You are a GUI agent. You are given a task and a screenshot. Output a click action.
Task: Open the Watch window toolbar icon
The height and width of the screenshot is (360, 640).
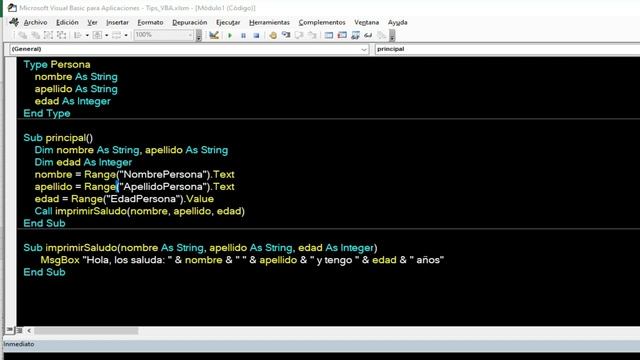click(355, 36)
